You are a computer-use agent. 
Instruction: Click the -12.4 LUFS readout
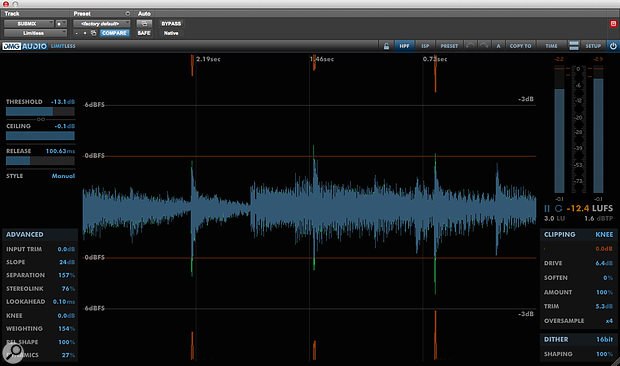[590, 208]
